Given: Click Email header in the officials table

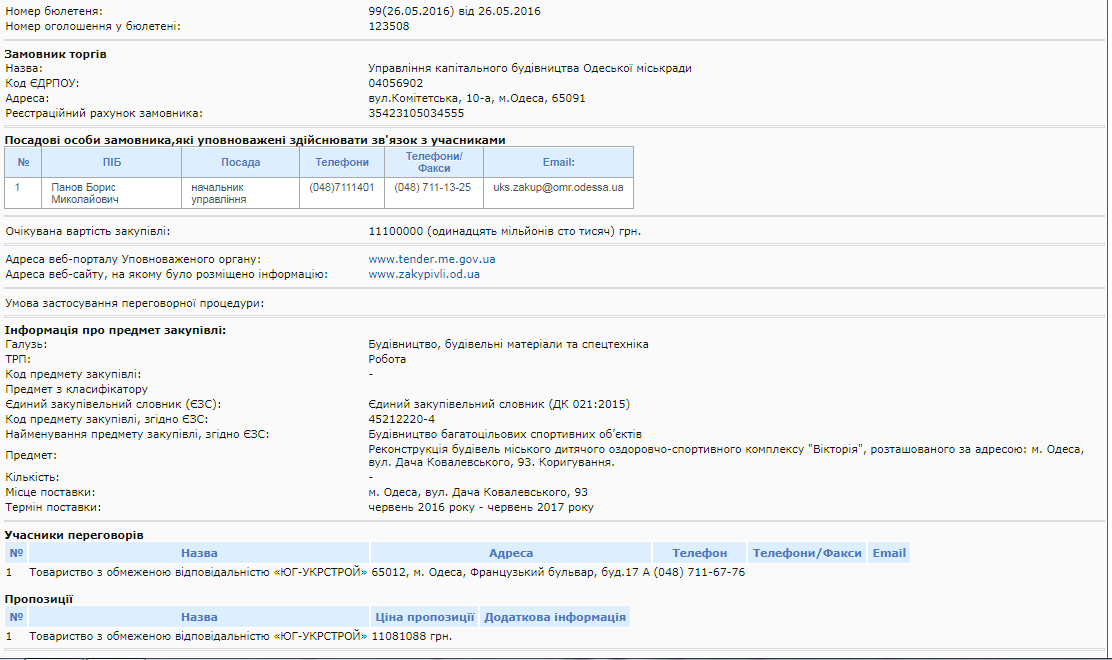Looking at the screenshot, I should point(558,162).
